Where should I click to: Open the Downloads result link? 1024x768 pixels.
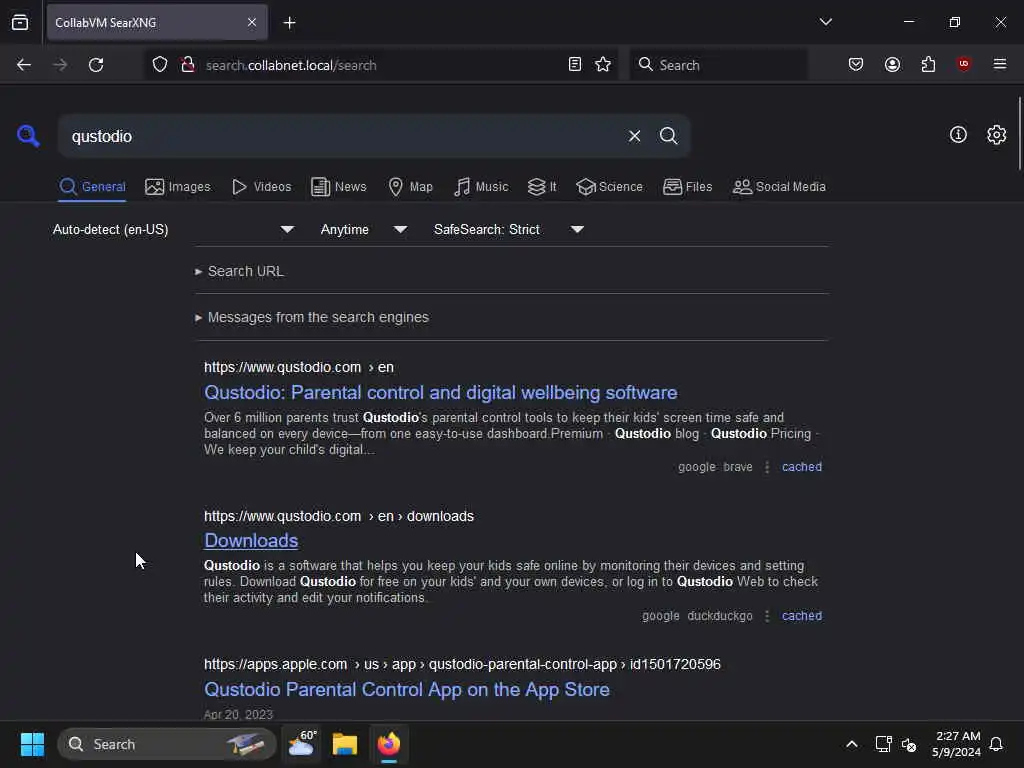click(x=251, y=541)
